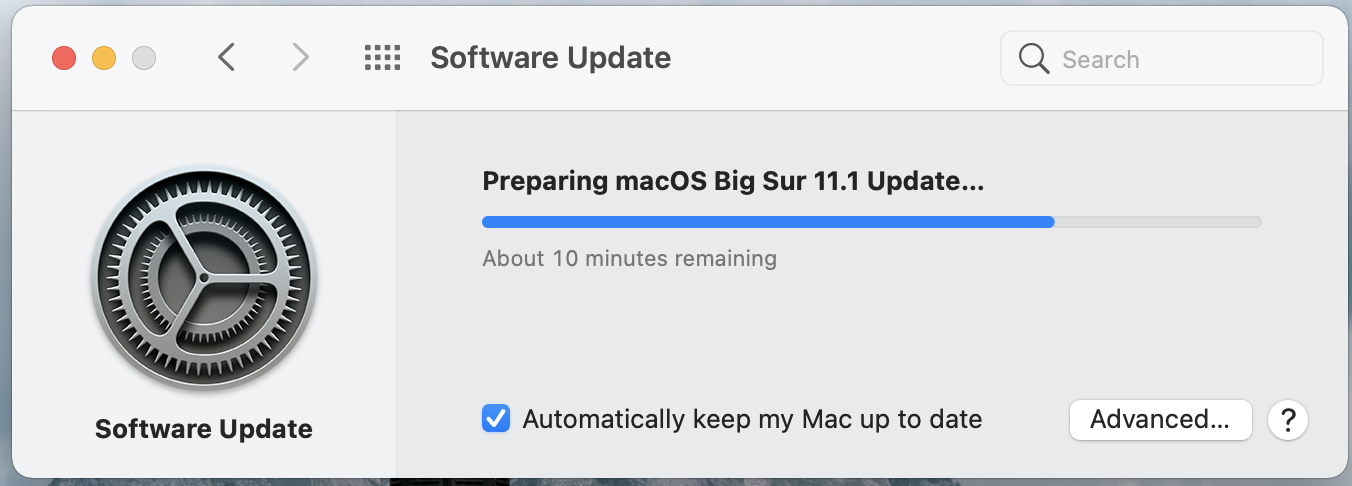Click the magnifying glass search icon
This screenshot has height=486, width=1352.
(x=1033, y=59)
